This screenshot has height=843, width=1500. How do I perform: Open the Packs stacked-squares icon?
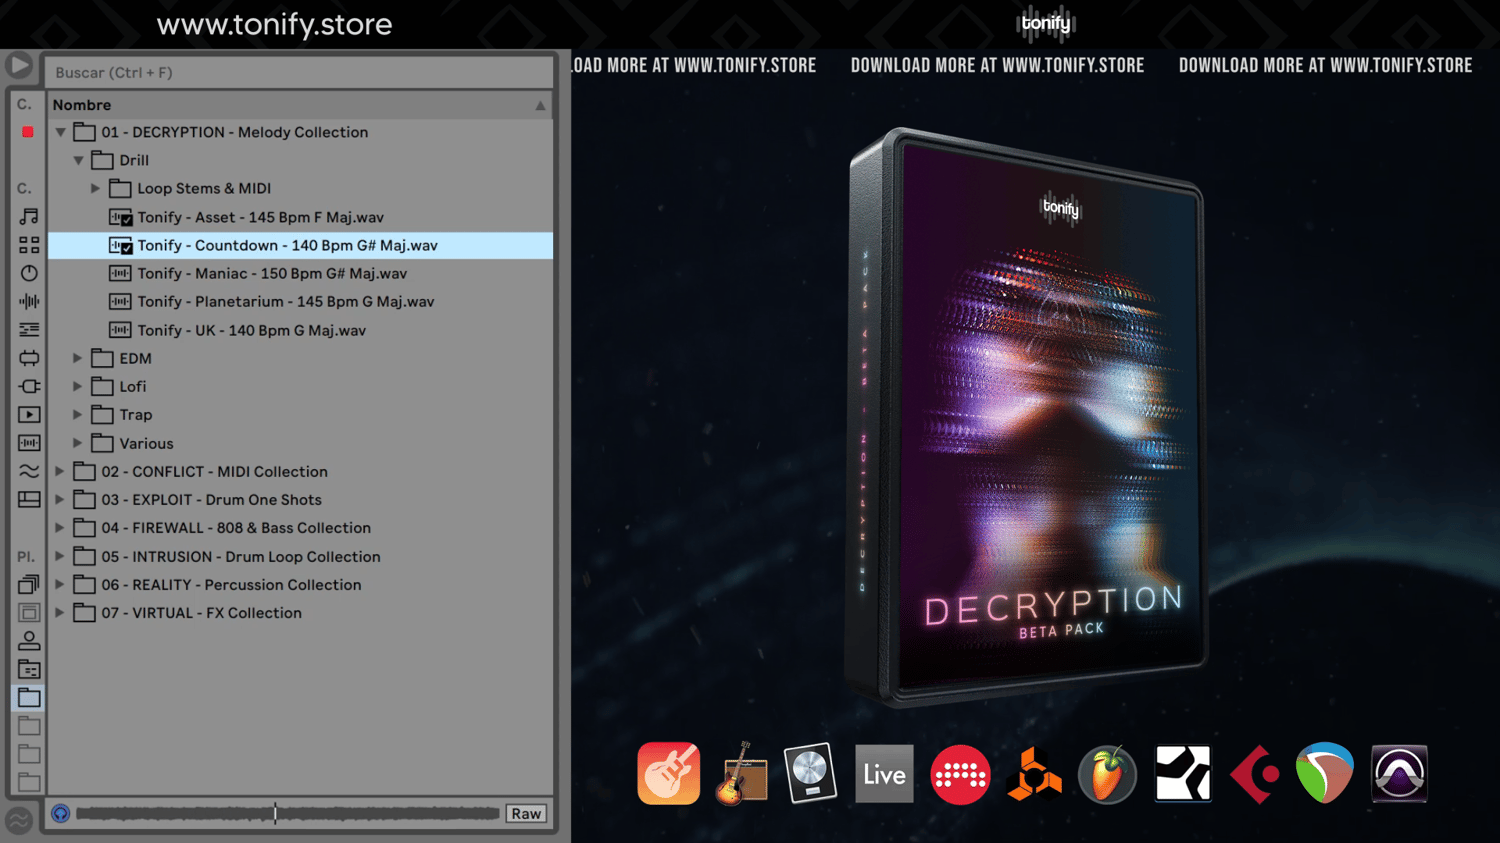[29, 584]
